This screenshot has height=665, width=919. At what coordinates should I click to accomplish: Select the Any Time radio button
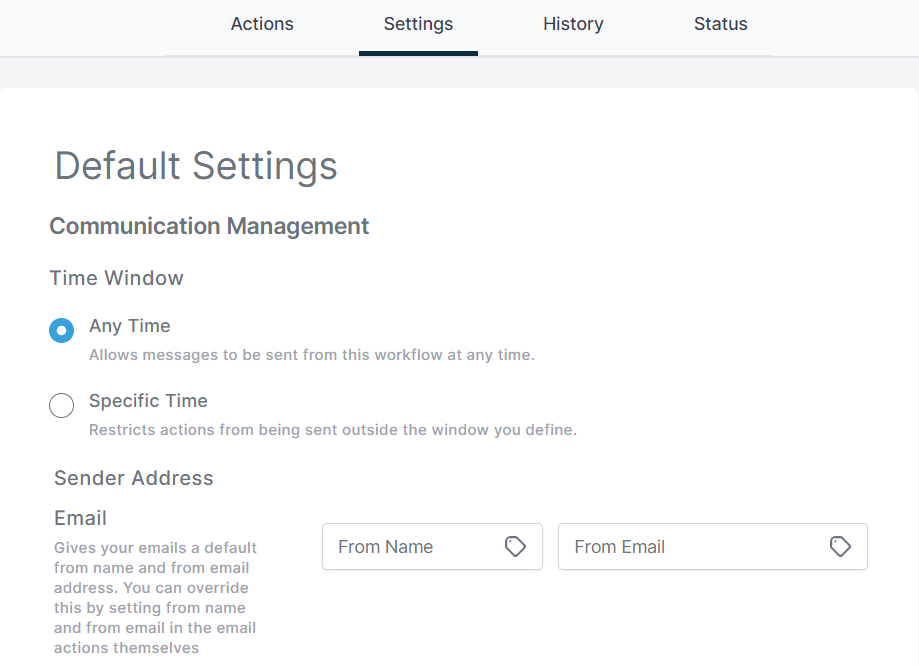click(62, 330)
